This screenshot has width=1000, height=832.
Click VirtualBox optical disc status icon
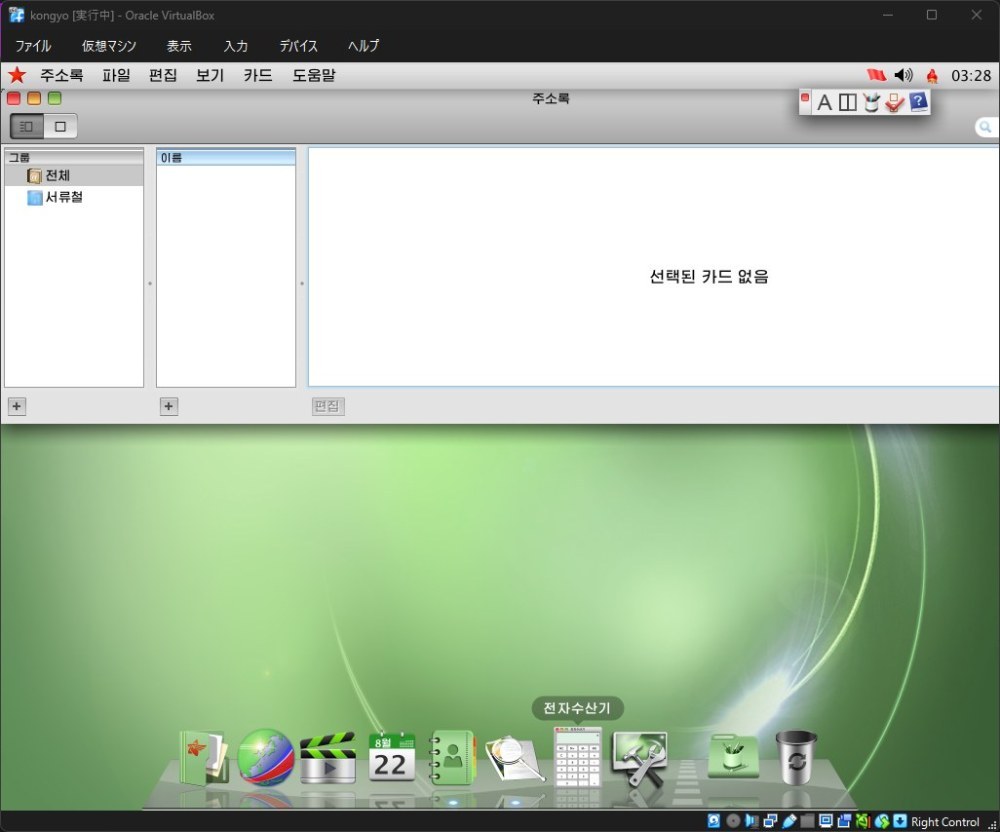point(733,821)
